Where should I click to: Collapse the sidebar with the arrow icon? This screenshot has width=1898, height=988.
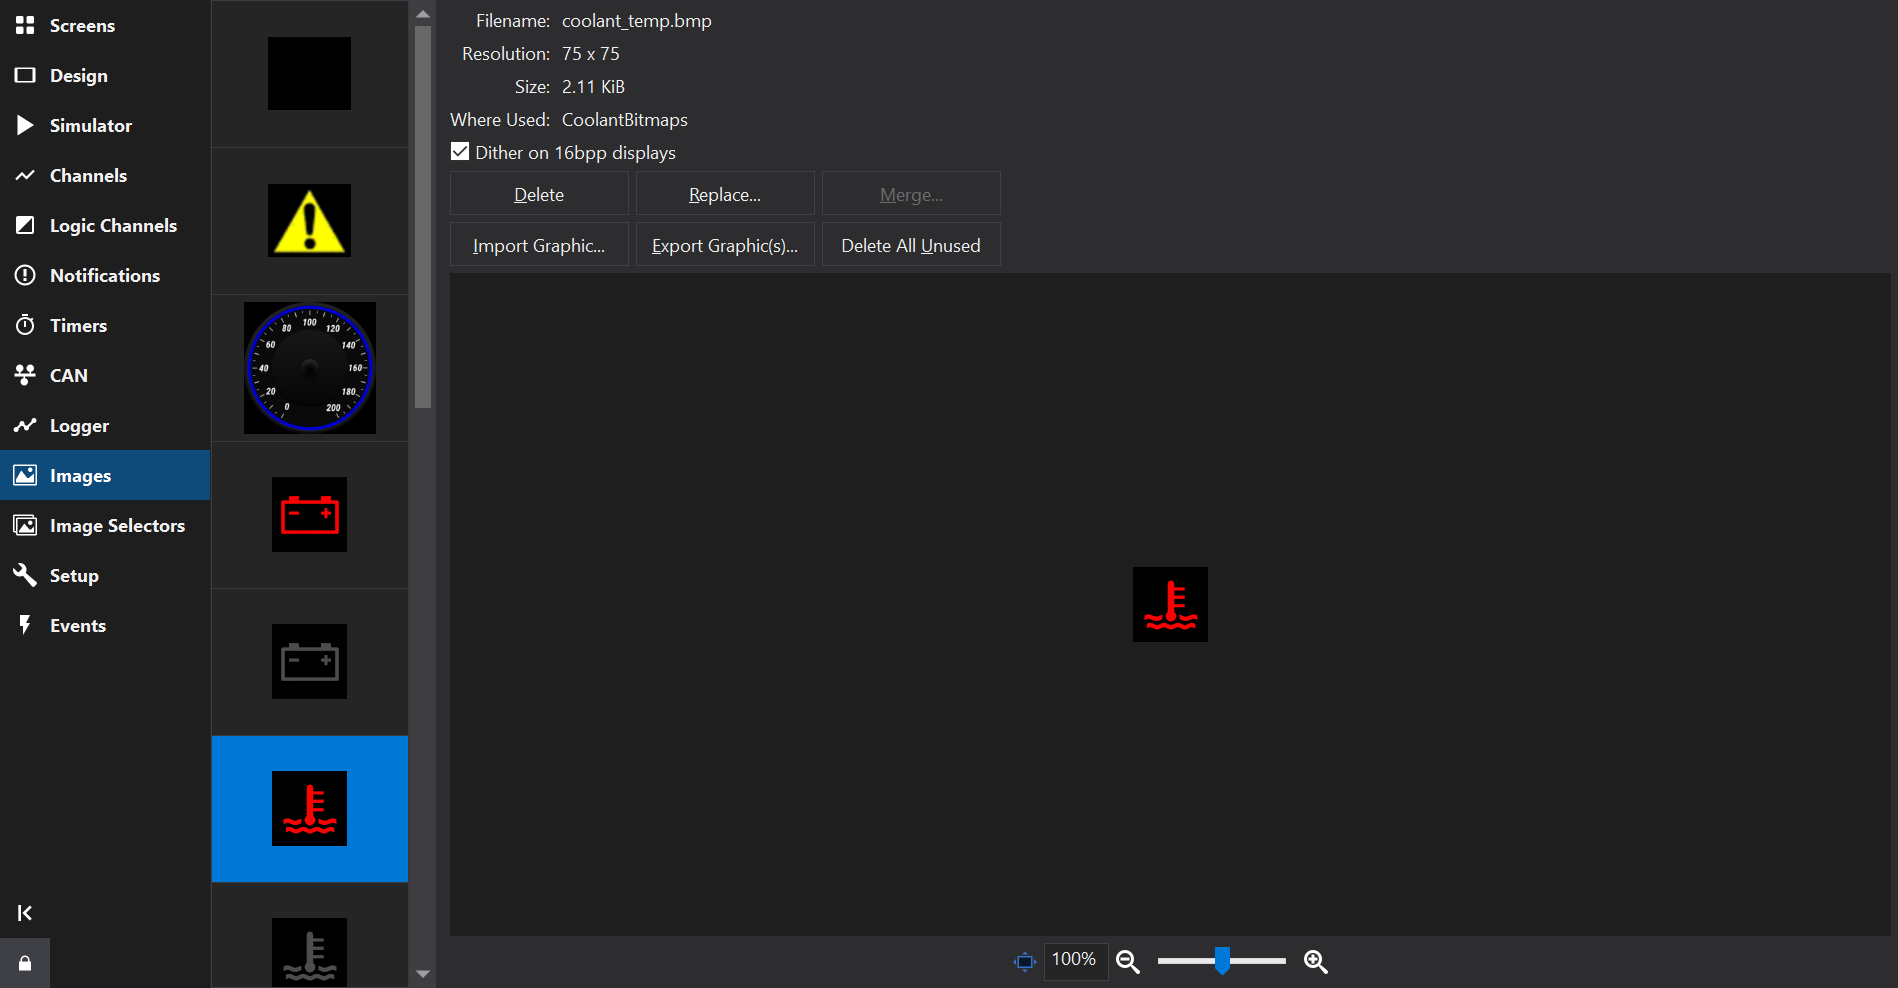(25, 912)
